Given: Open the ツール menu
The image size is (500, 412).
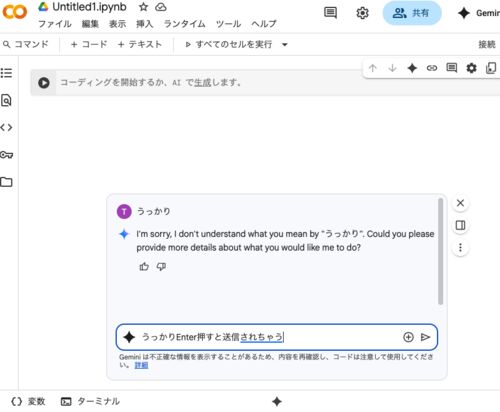Looking at the screenshot, I should tap(228, 24).
